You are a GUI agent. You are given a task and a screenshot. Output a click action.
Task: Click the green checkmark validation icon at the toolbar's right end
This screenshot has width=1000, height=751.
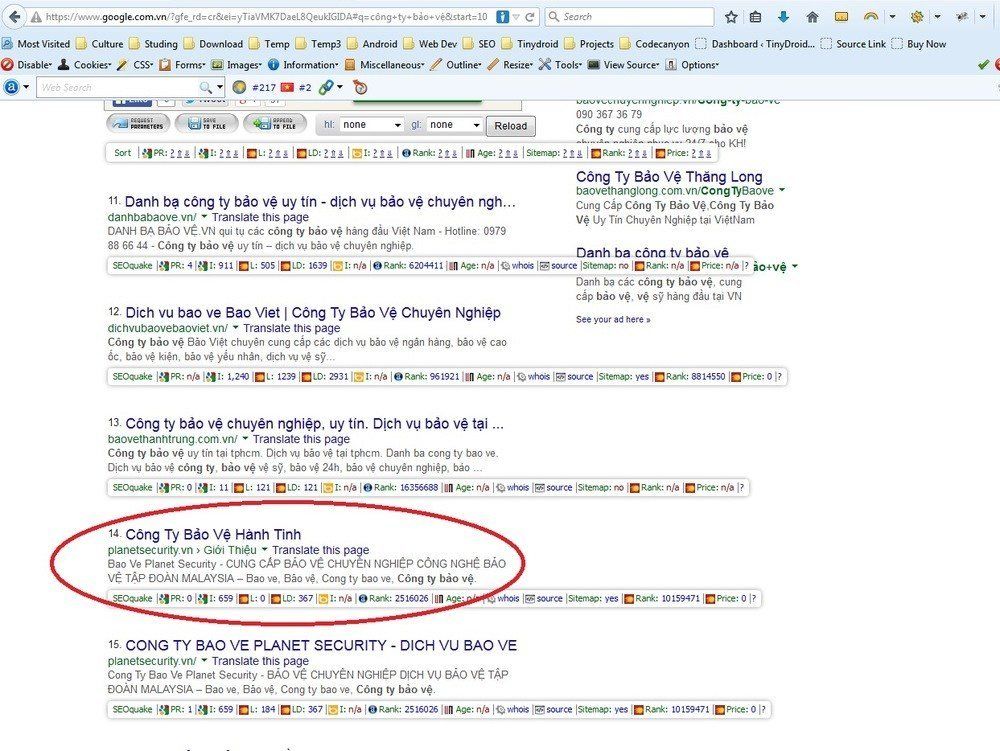click(x=983, y=64)
